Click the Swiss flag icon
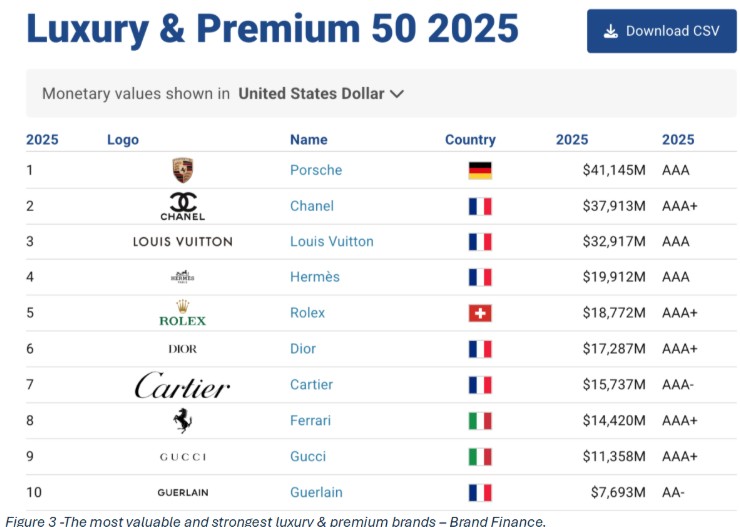Screen dimensions: 740x527 pos(480,313)
